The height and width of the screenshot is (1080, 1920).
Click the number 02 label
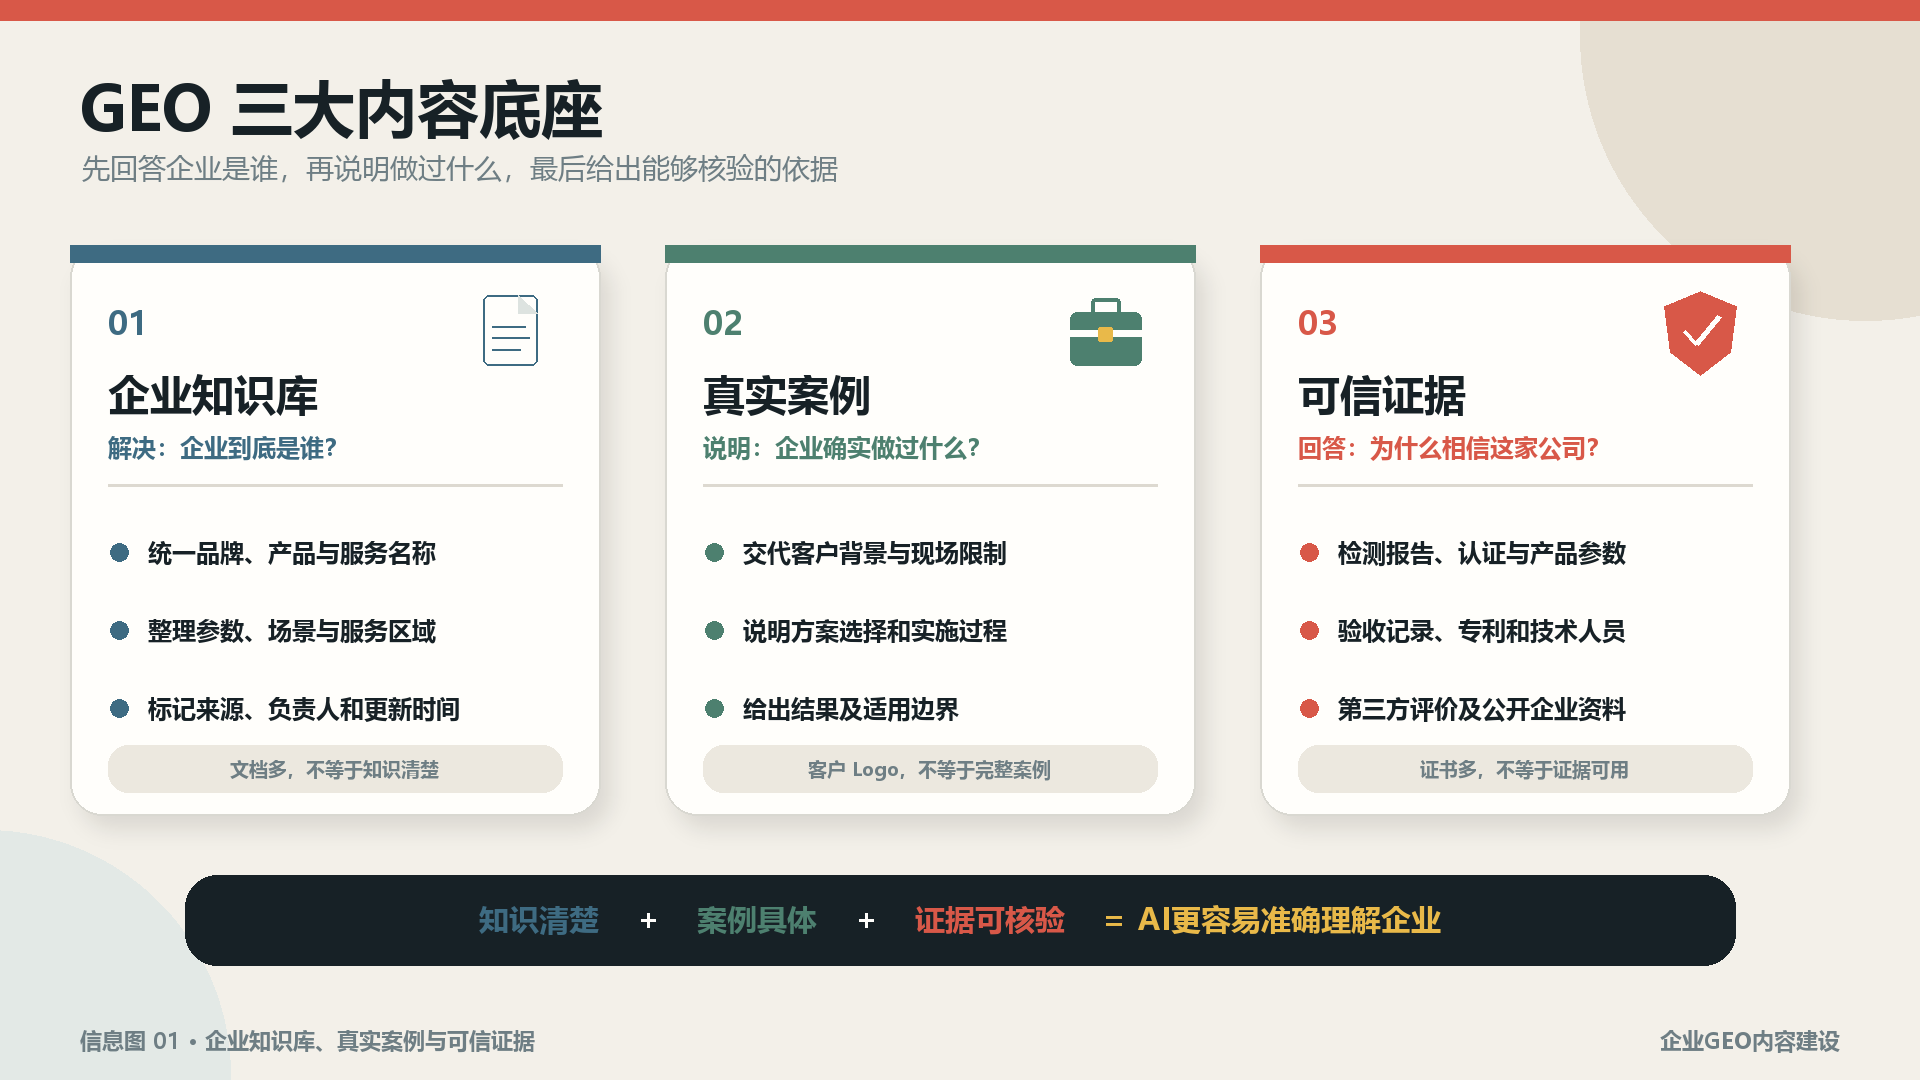pos(722,323)
